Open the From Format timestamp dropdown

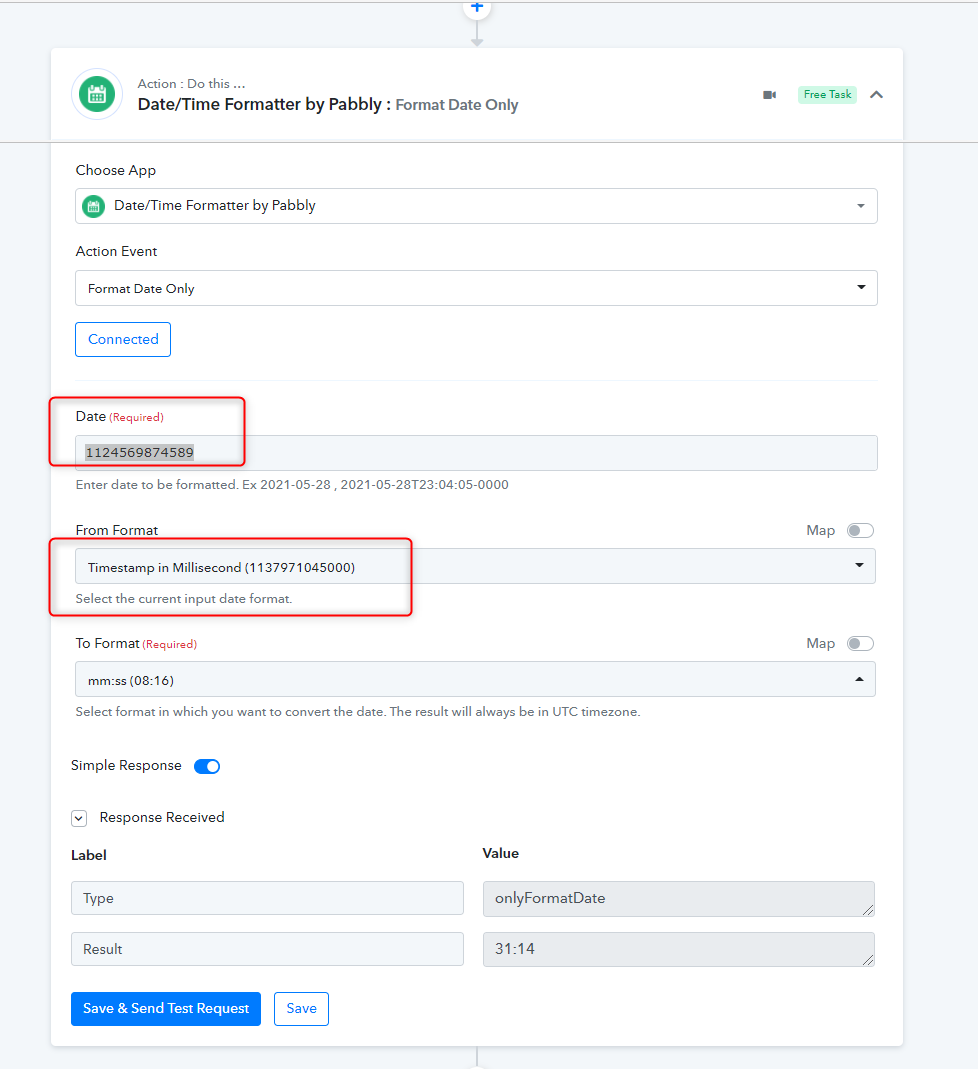[475, 567]
